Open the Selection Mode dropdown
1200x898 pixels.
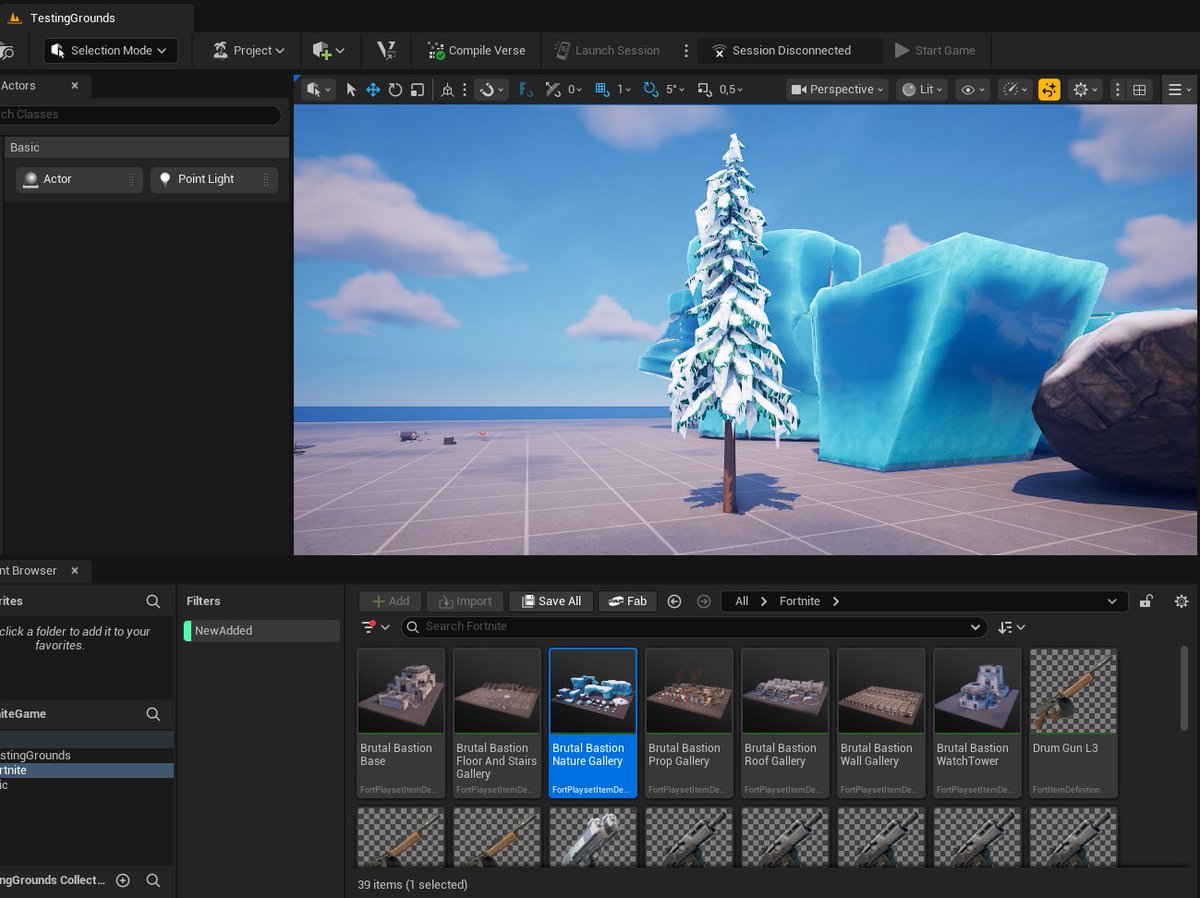[110, 50]
